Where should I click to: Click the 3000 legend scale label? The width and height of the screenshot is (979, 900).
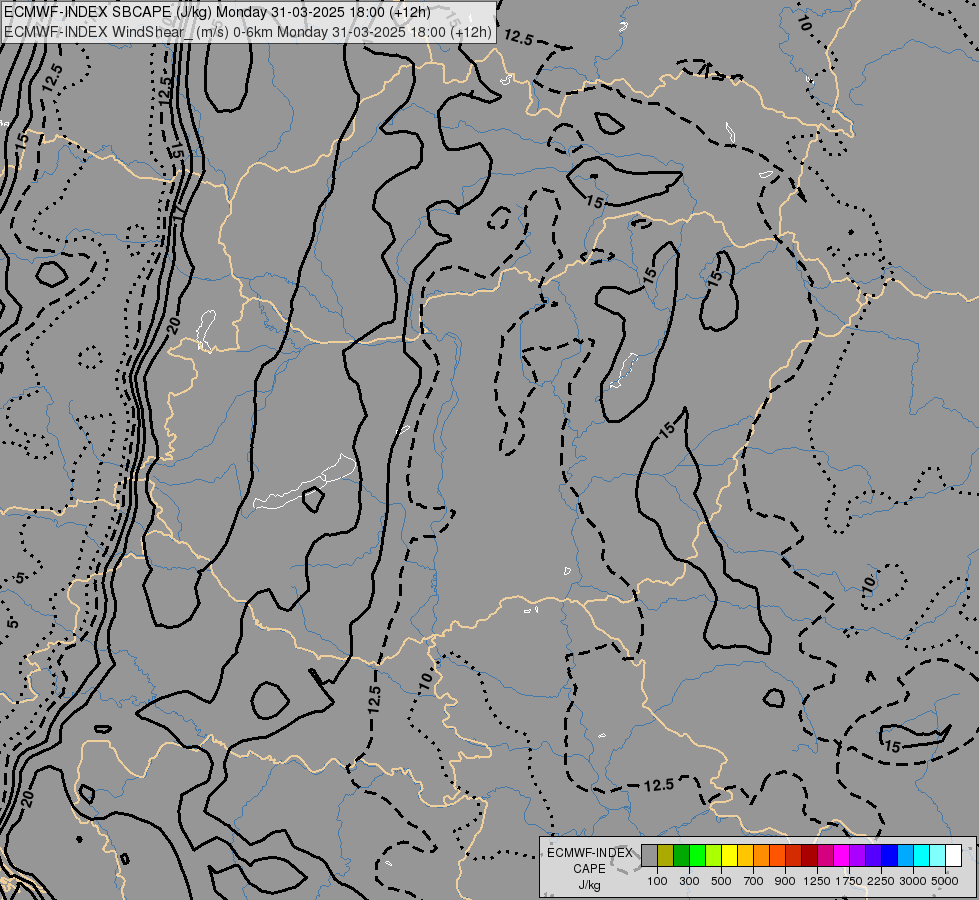coord(913,881)
